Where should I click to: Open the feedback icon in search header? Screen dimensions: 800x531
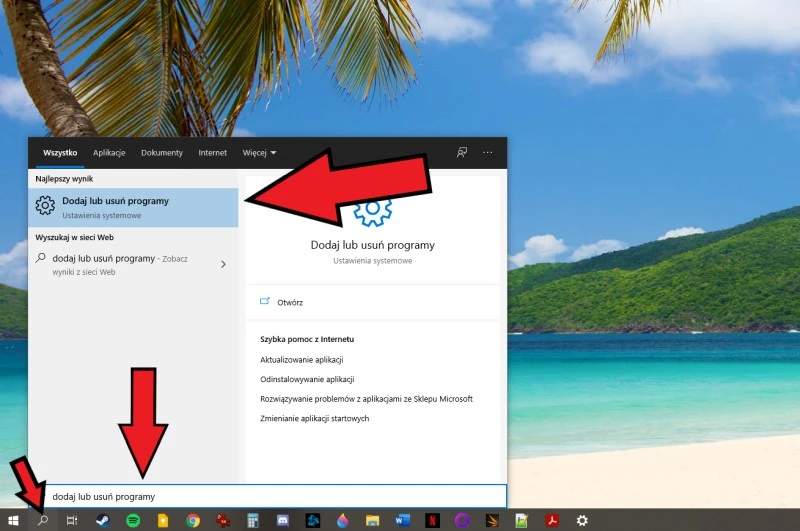tap(462, 153)
